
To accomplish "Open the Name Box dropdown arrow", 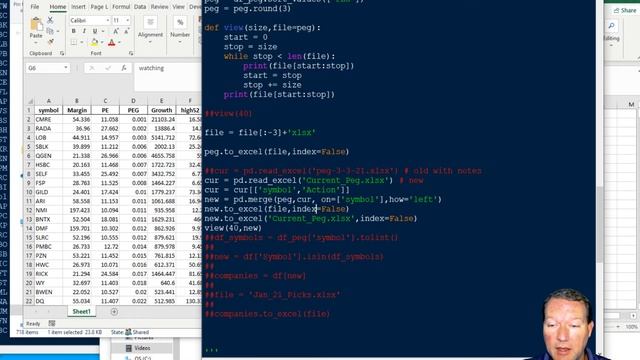I will click(65, 68).
